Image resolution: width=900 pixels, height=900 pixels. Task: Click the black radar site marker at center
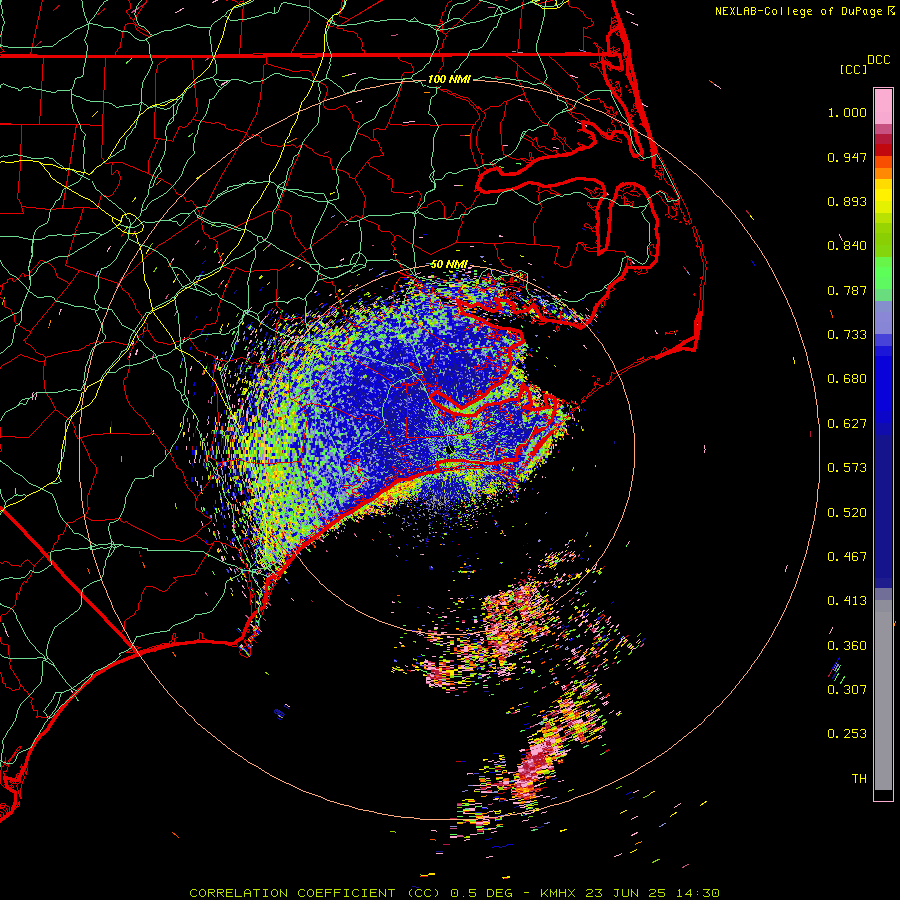coord(449,449)
